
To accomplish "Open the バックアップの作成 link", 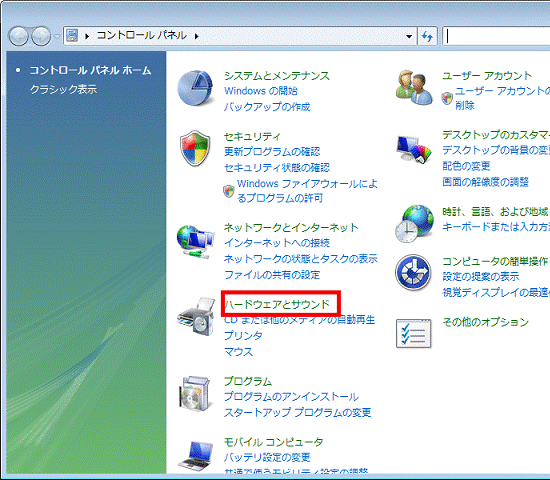I will pyautogui.click(x=267, y=107).
